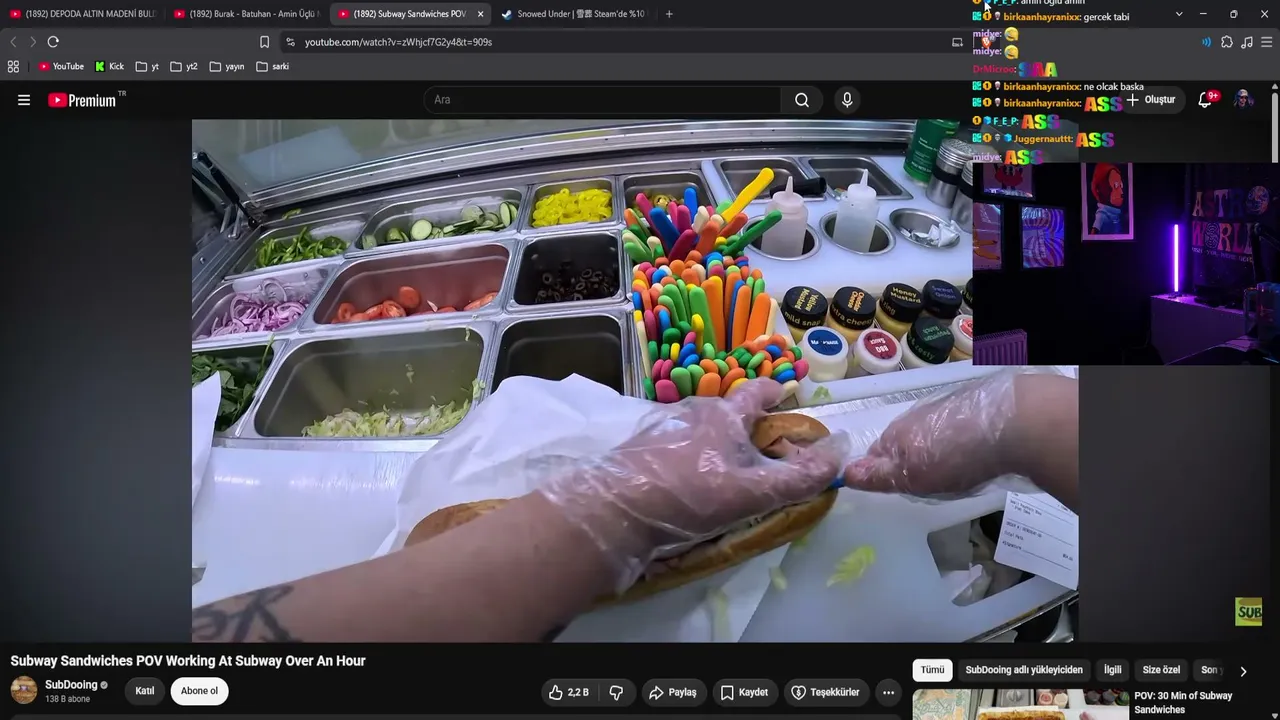The width and height of the screenshot is (1280, 720).
Task: Open the media control music icon
Action: point(1247,42)
